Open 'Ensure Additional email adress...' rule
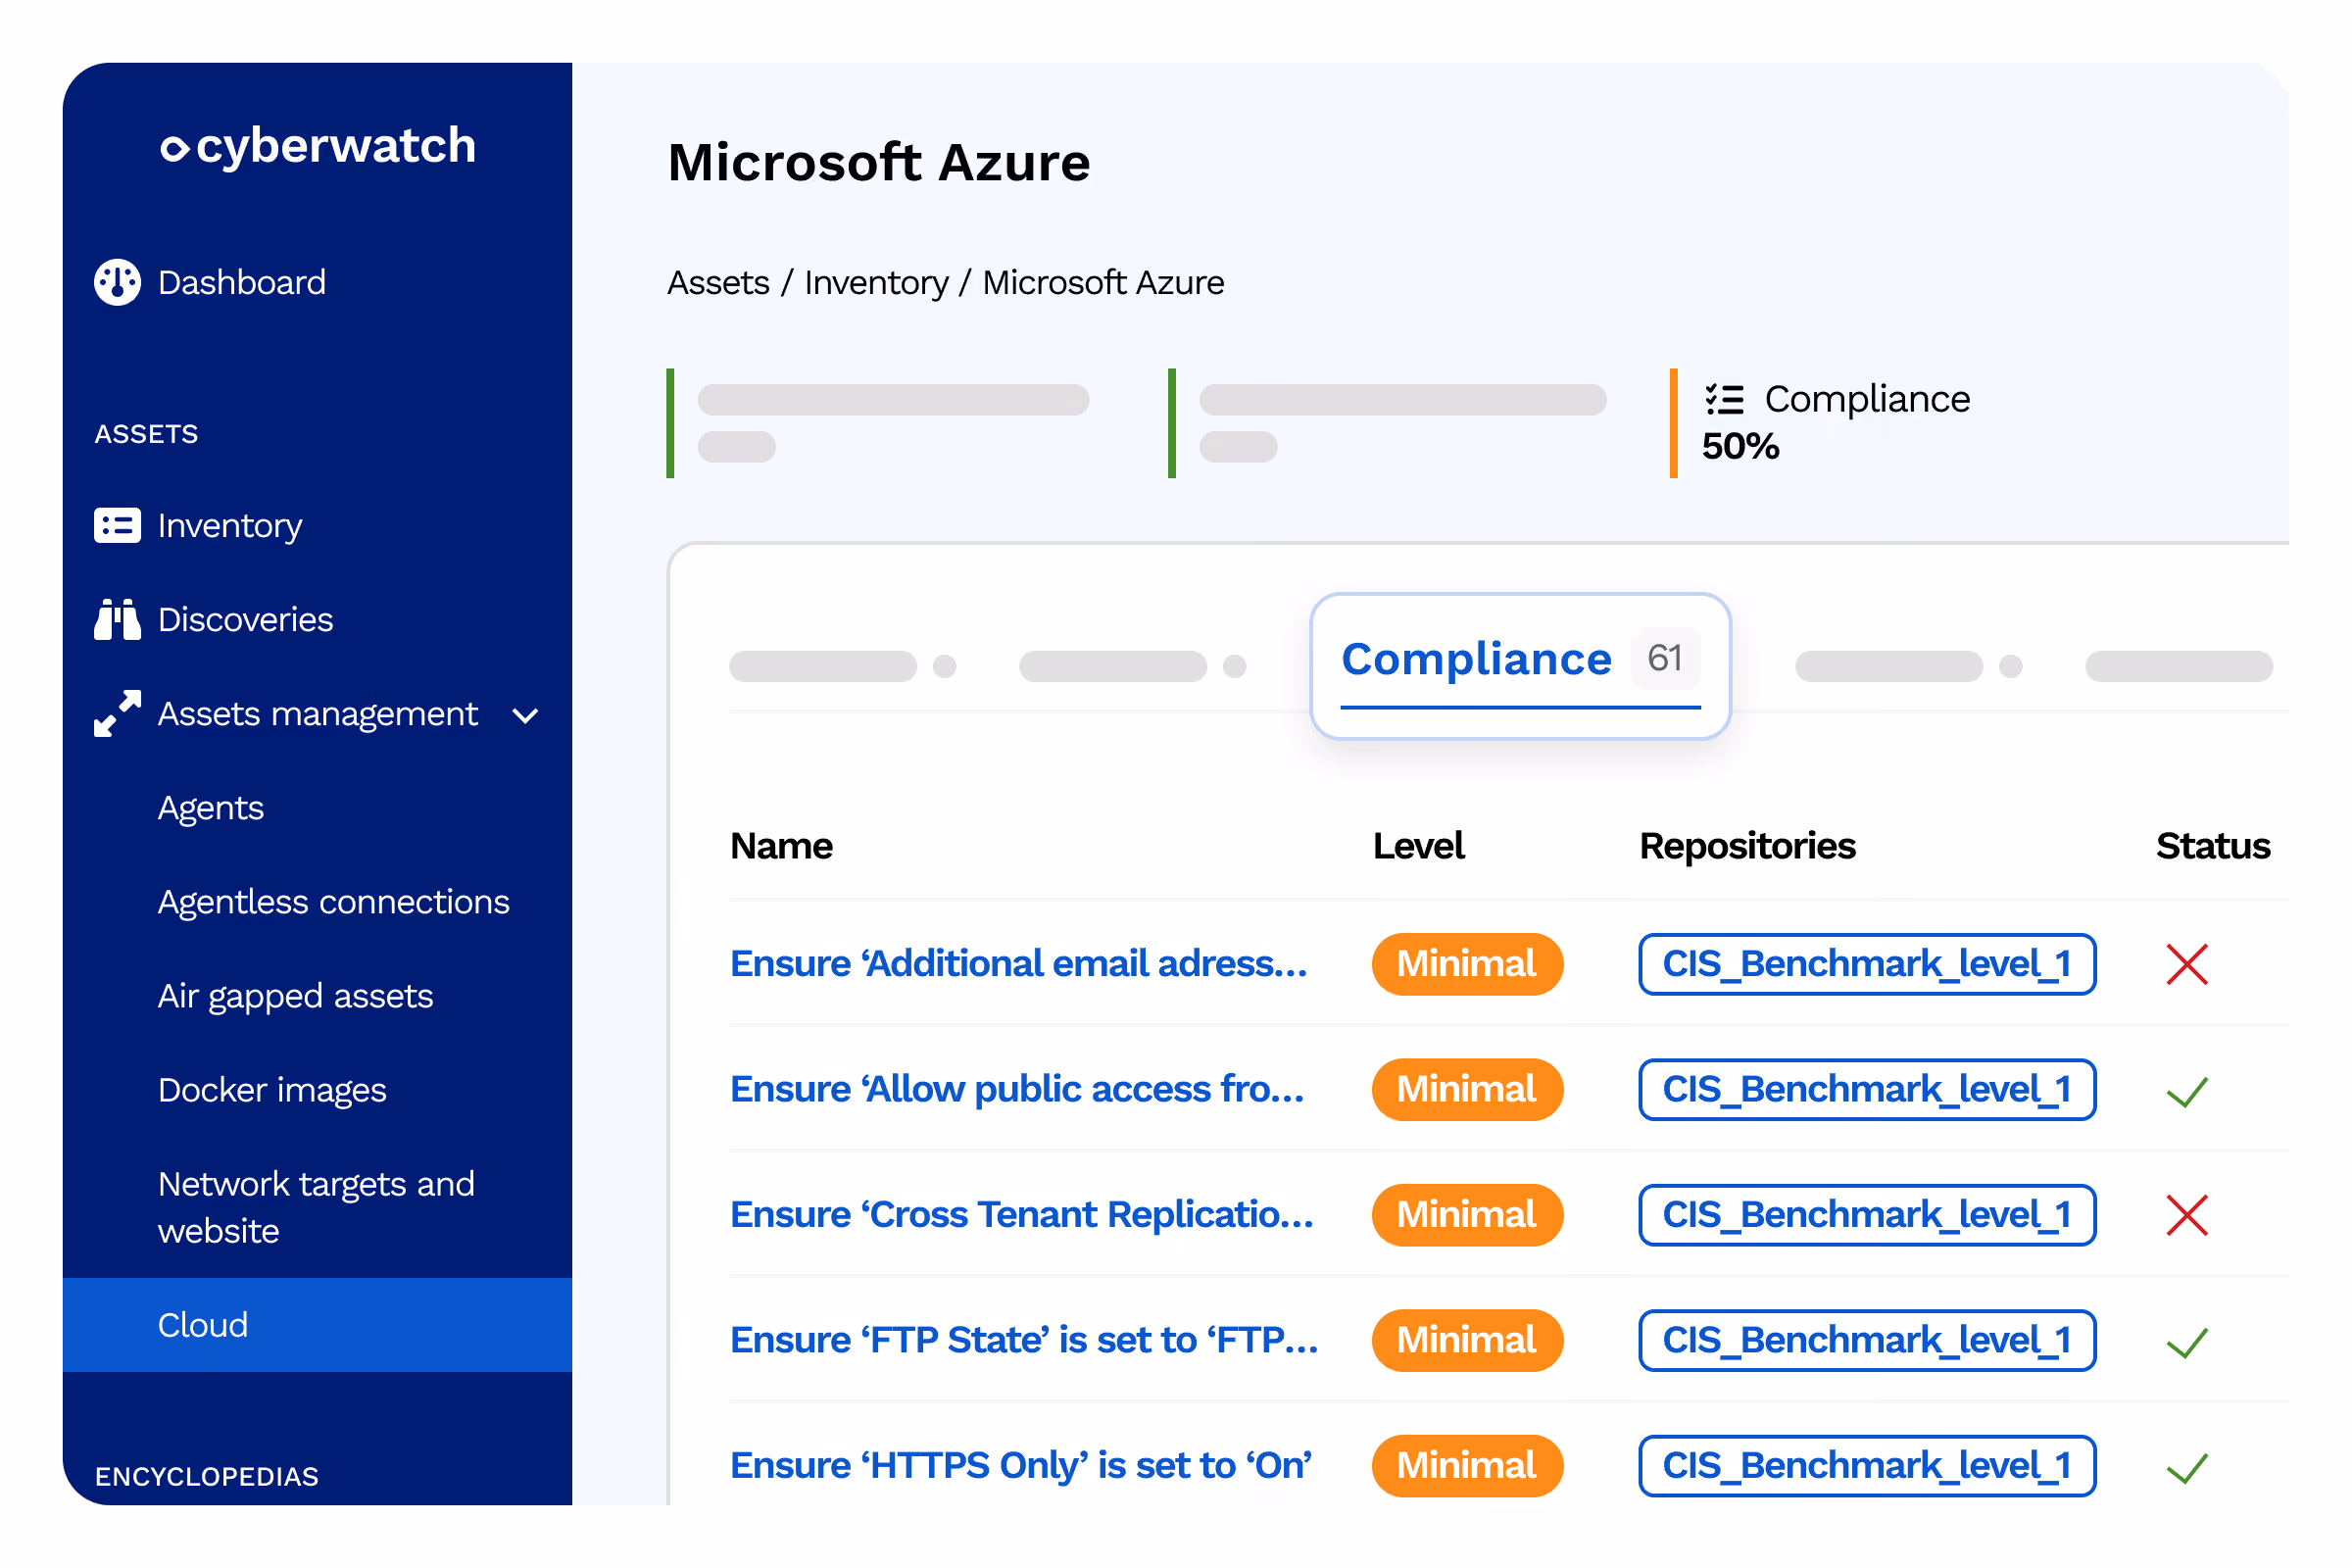Image resolution: width=2352 pixels, height=1568 pixels. 1019,964
